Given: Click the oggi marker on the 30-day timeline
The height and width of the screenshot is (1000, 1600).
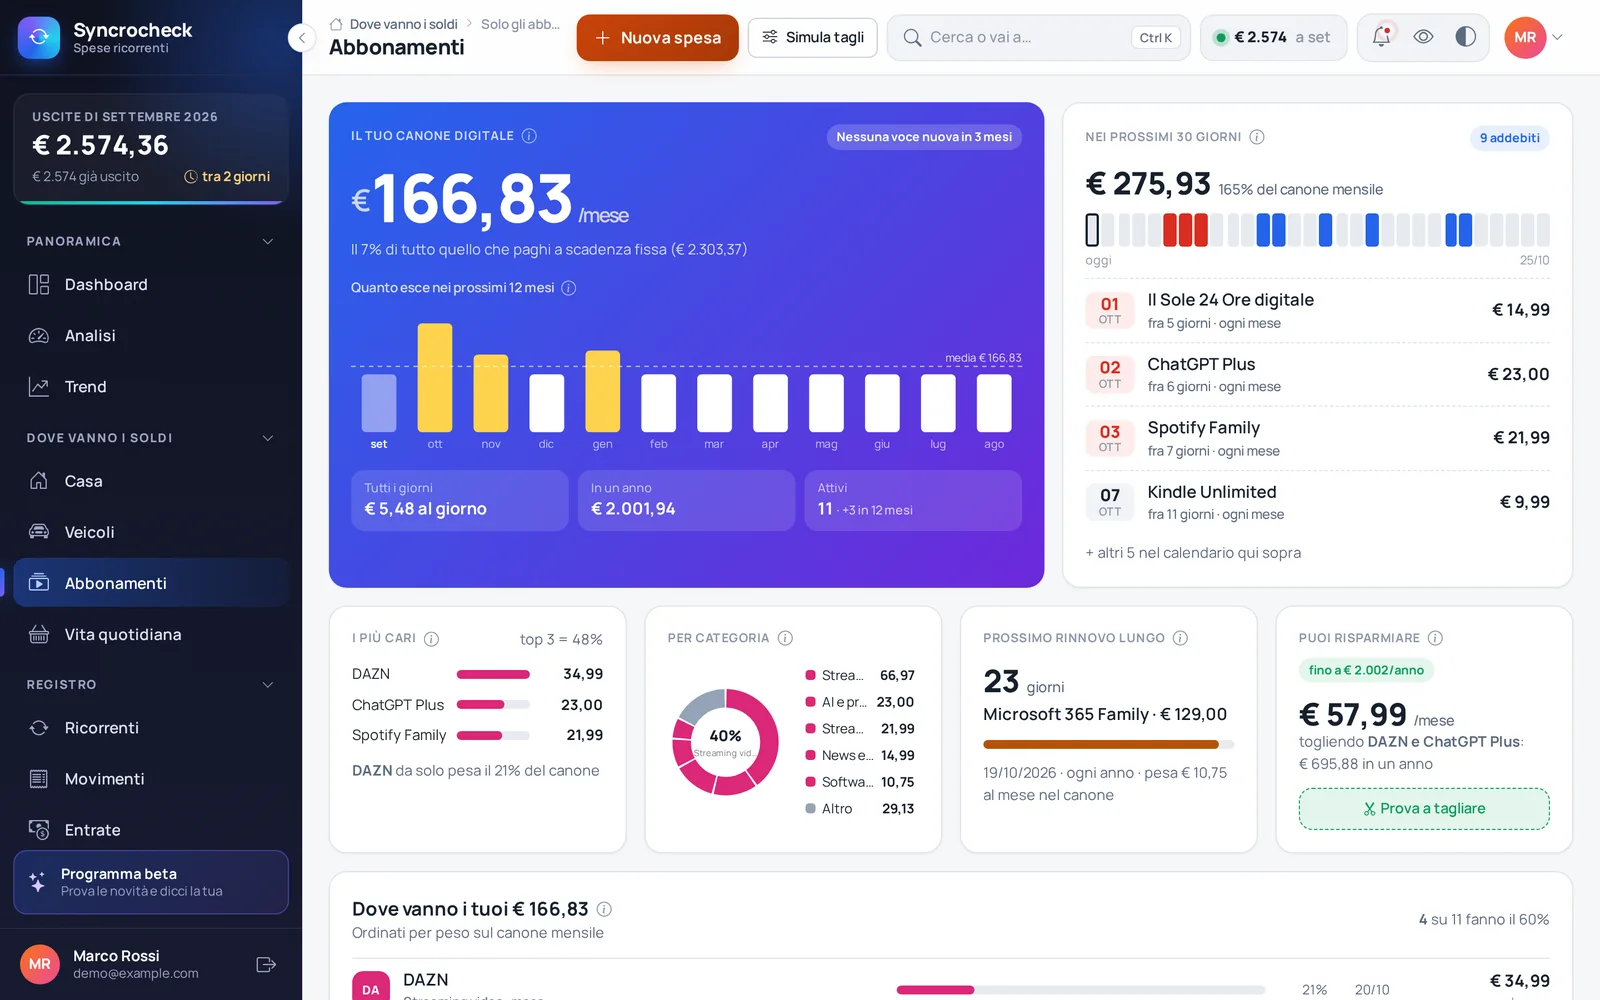Looking at the screenshot, I should coord(1092,230).
